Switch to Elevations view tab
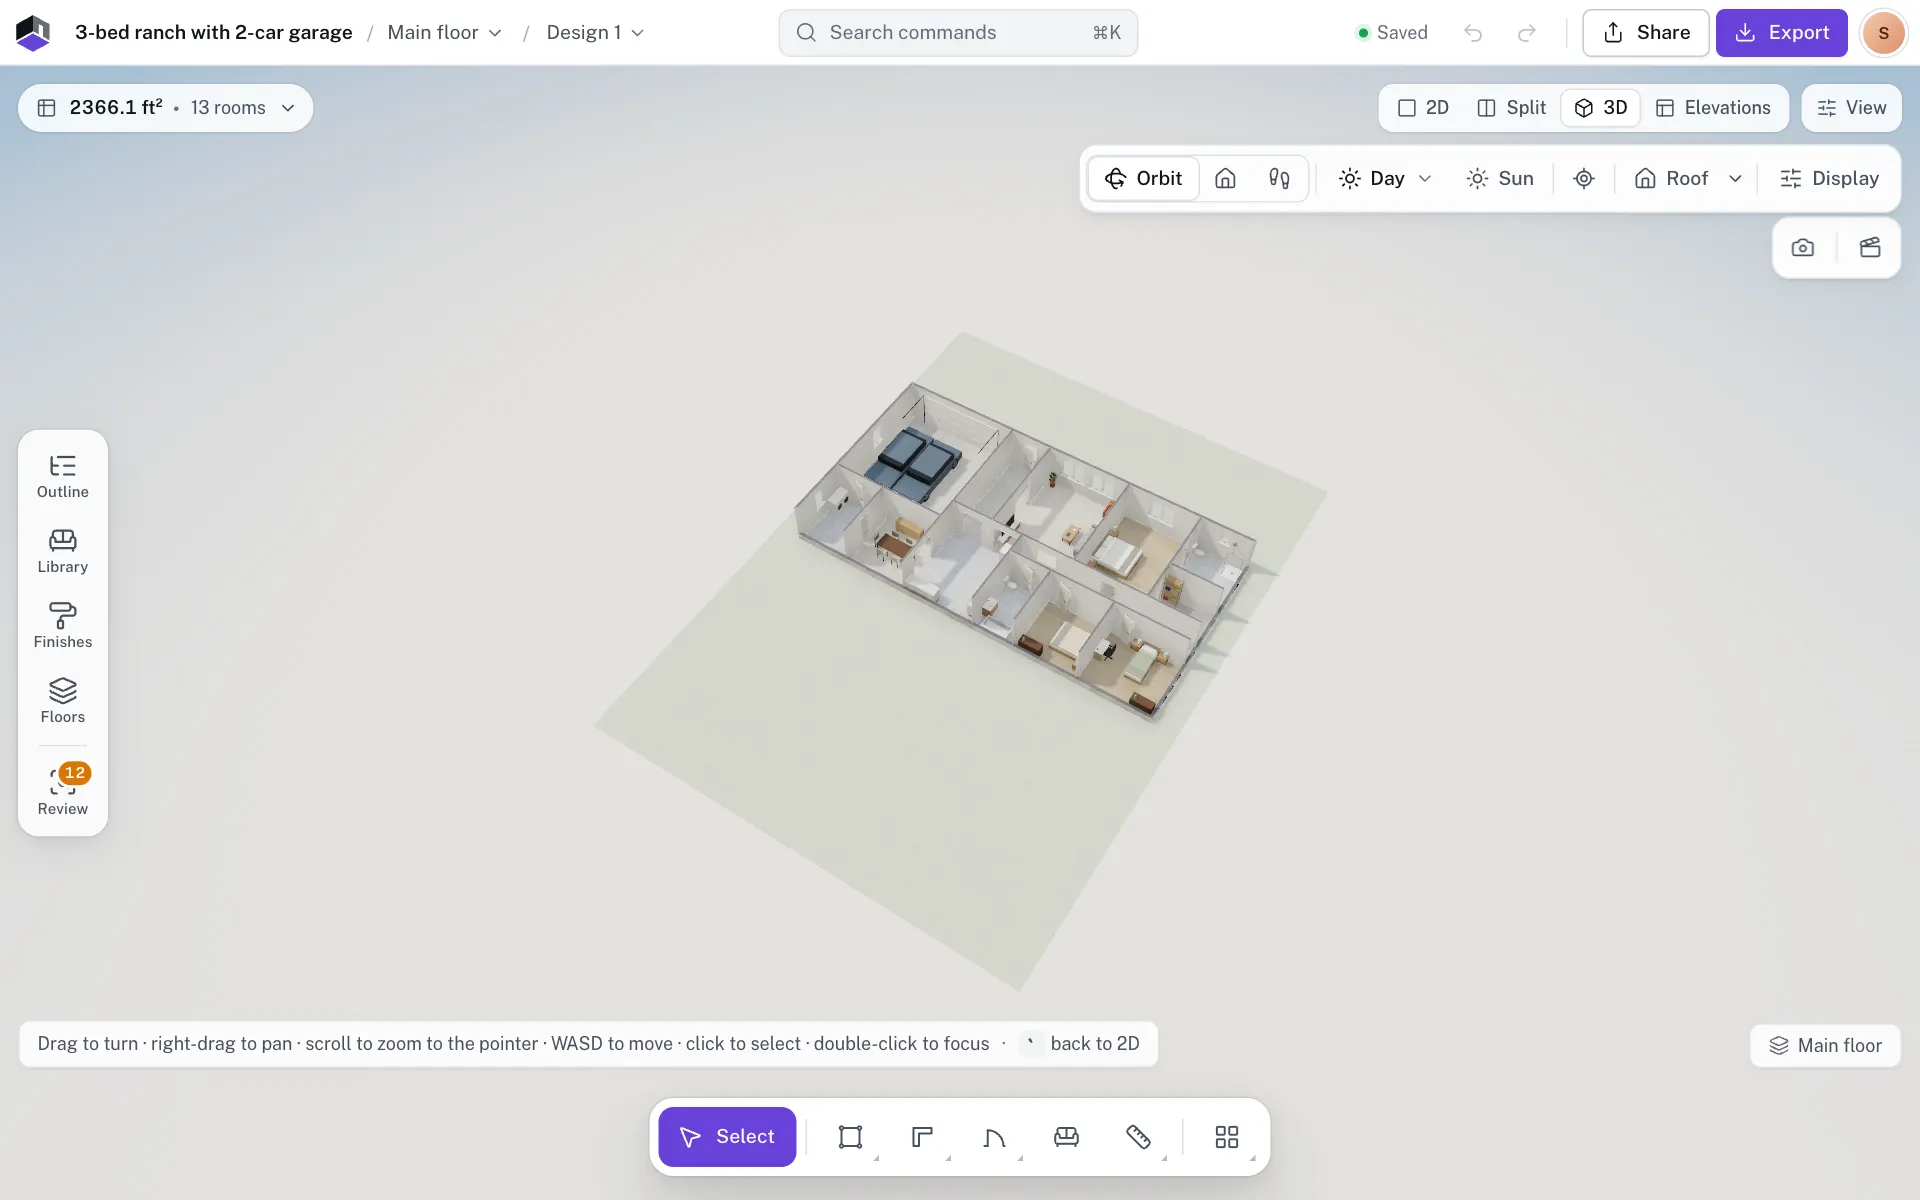The image size is (1920, 1200). (x=1713, y=108)
